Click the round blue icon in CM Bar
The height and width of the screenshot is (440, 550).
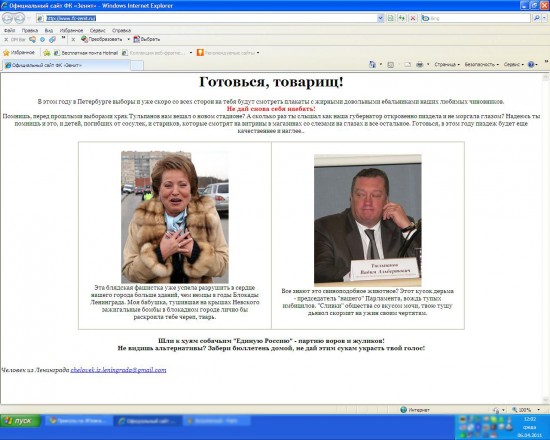pos(42,40)
